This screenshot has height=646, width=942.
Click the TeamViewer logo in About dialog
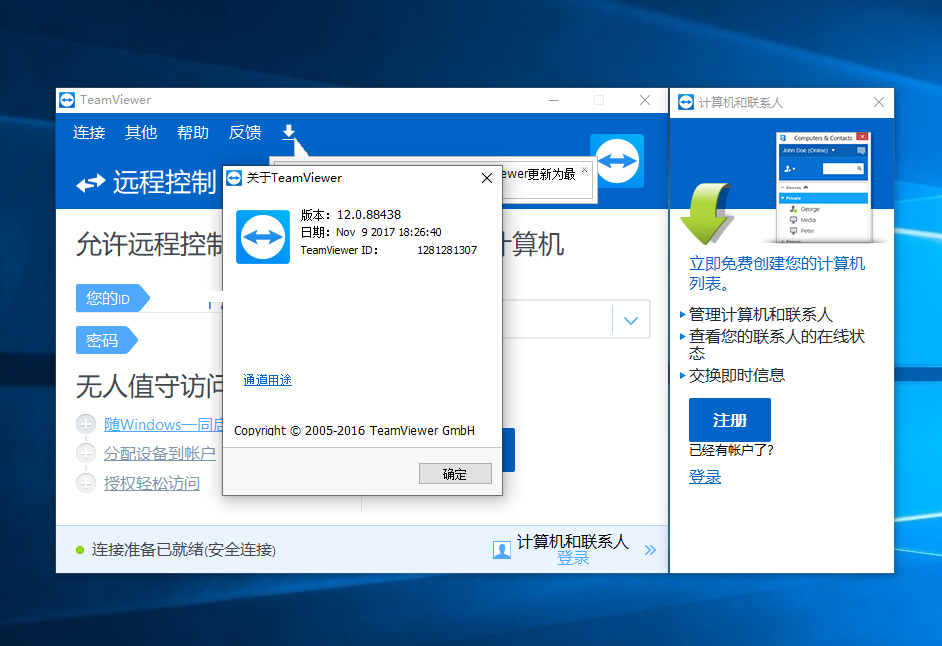[x=263, y=237]
